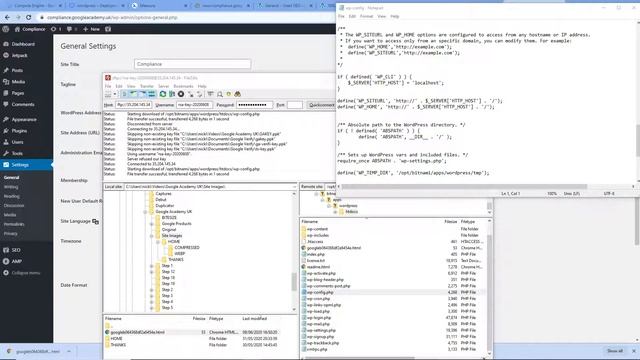Sort remote list by Filesize column
The image size is (640, 360).
[451, 222]
